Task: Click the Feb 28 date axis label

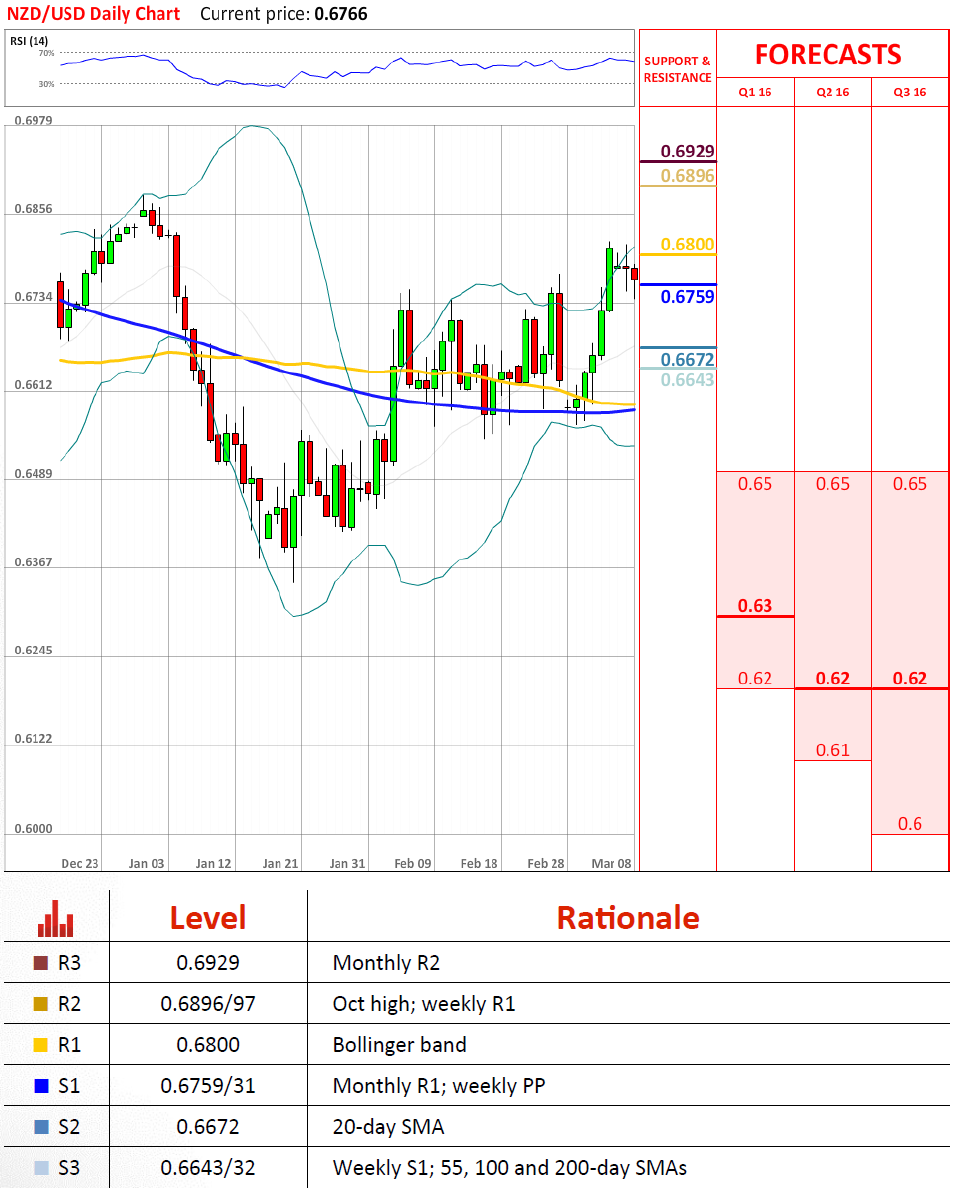Action: [x=546, y=863]
